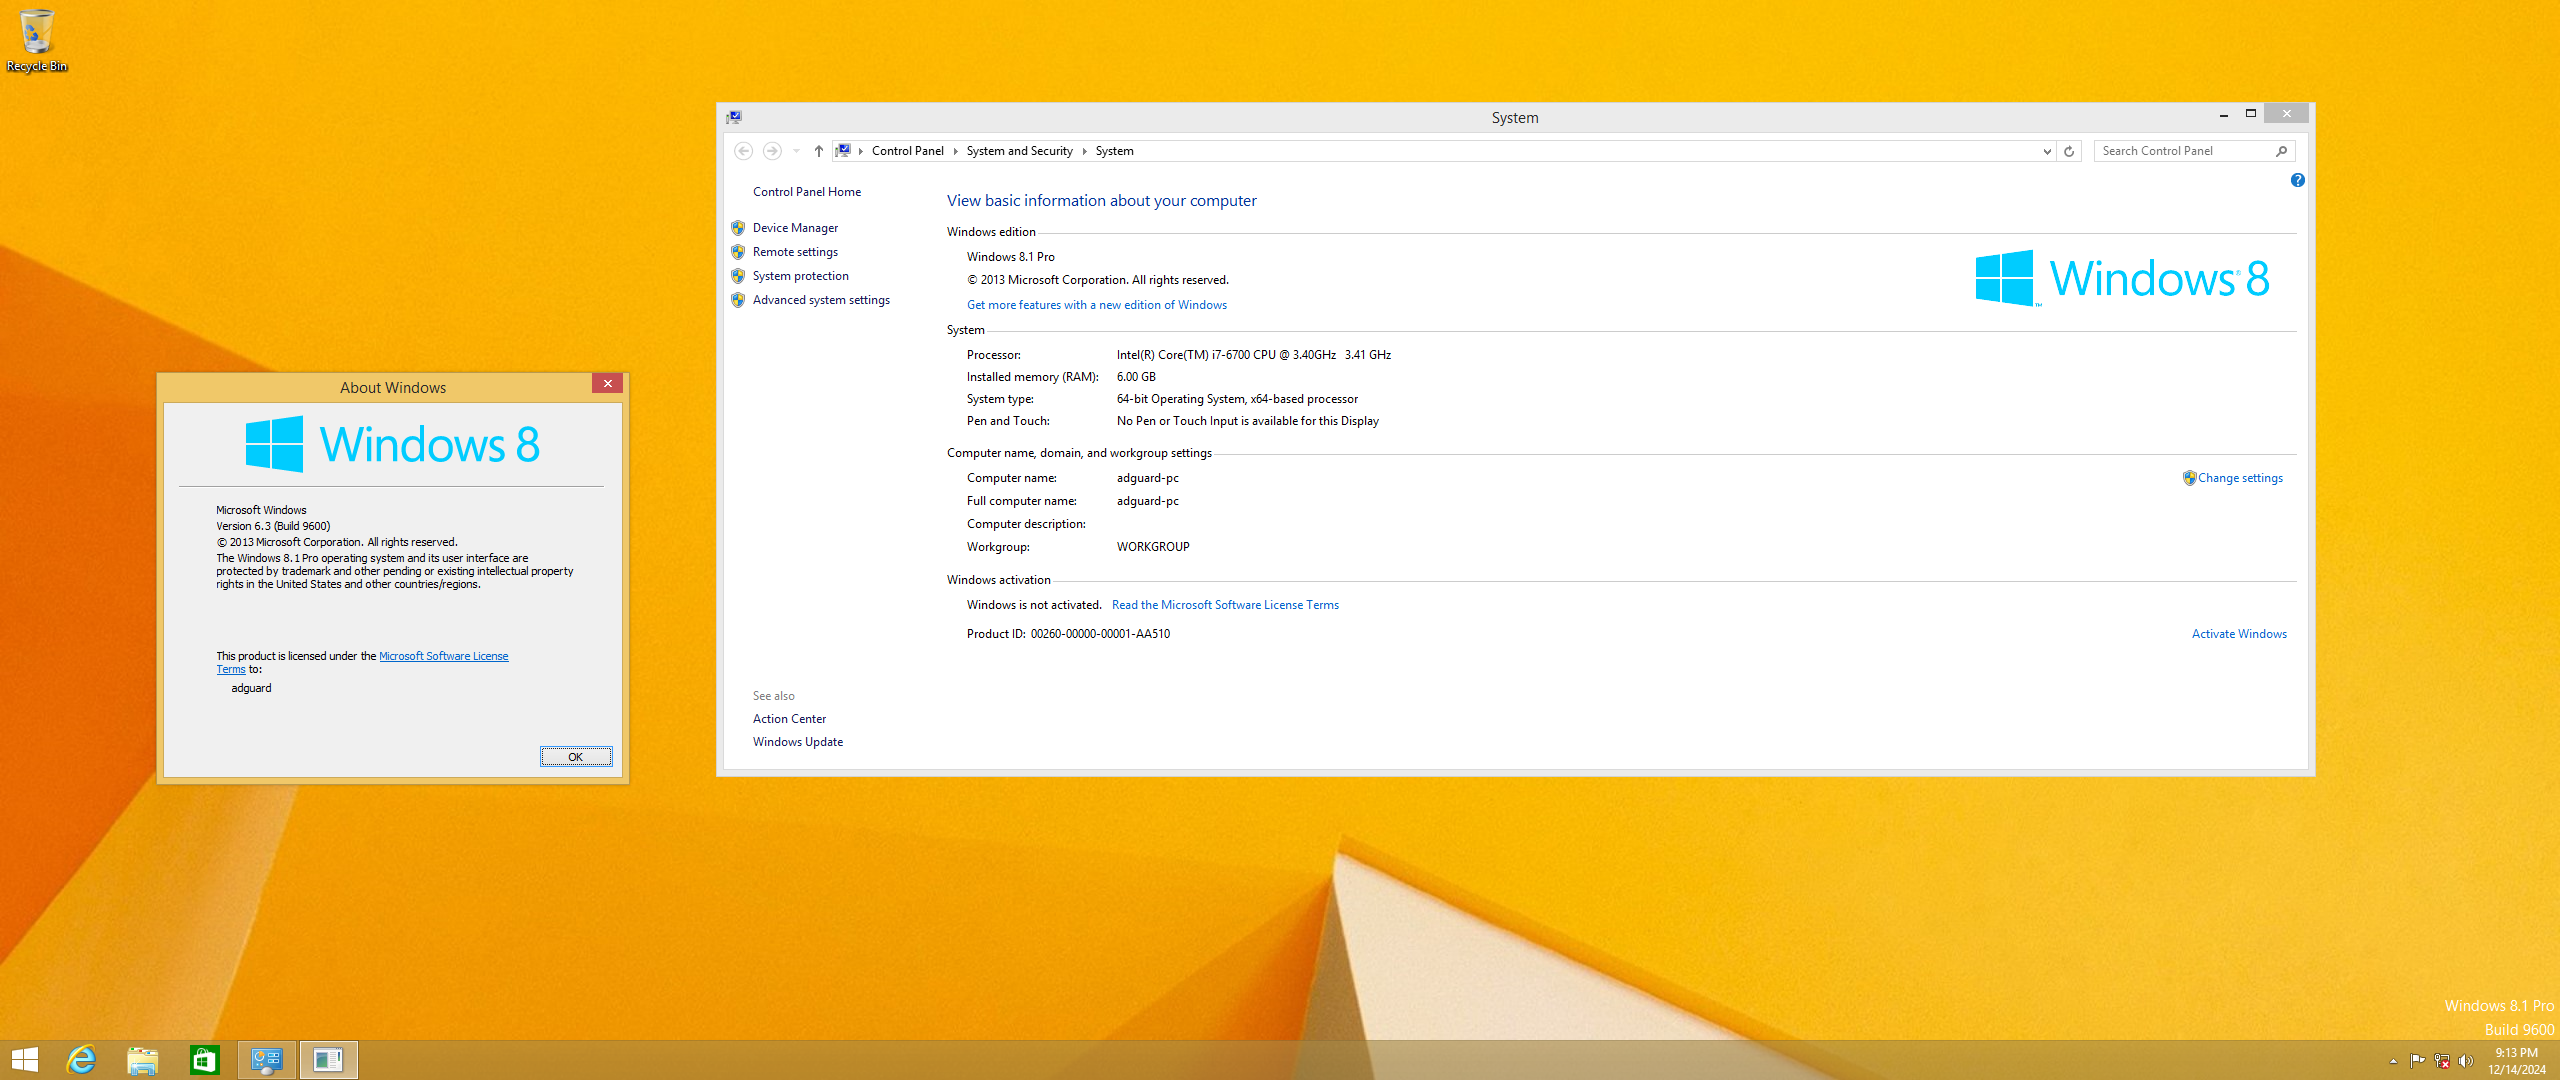Click Microsoft Software License Terms link in About
The height and width of the screenshot is (1080, 2560).
tap(443, 656)
